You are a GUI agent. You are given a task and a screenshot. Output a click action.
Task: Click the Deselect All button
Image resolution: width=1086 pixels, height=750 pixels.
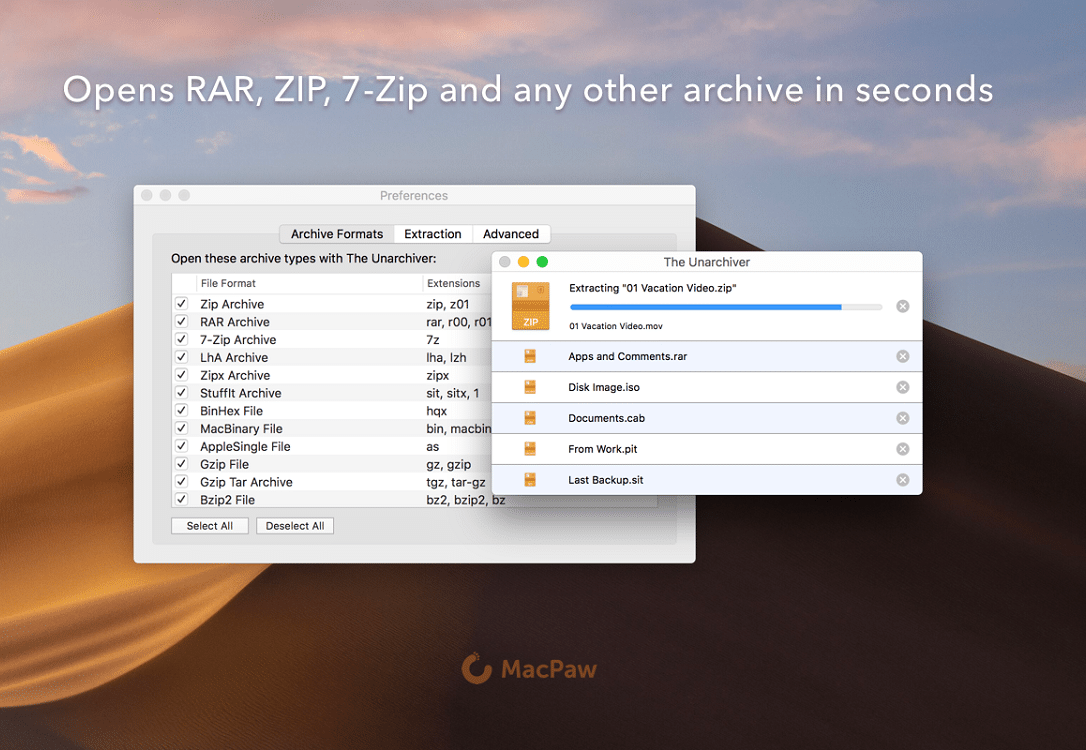(x=294, y=525)
